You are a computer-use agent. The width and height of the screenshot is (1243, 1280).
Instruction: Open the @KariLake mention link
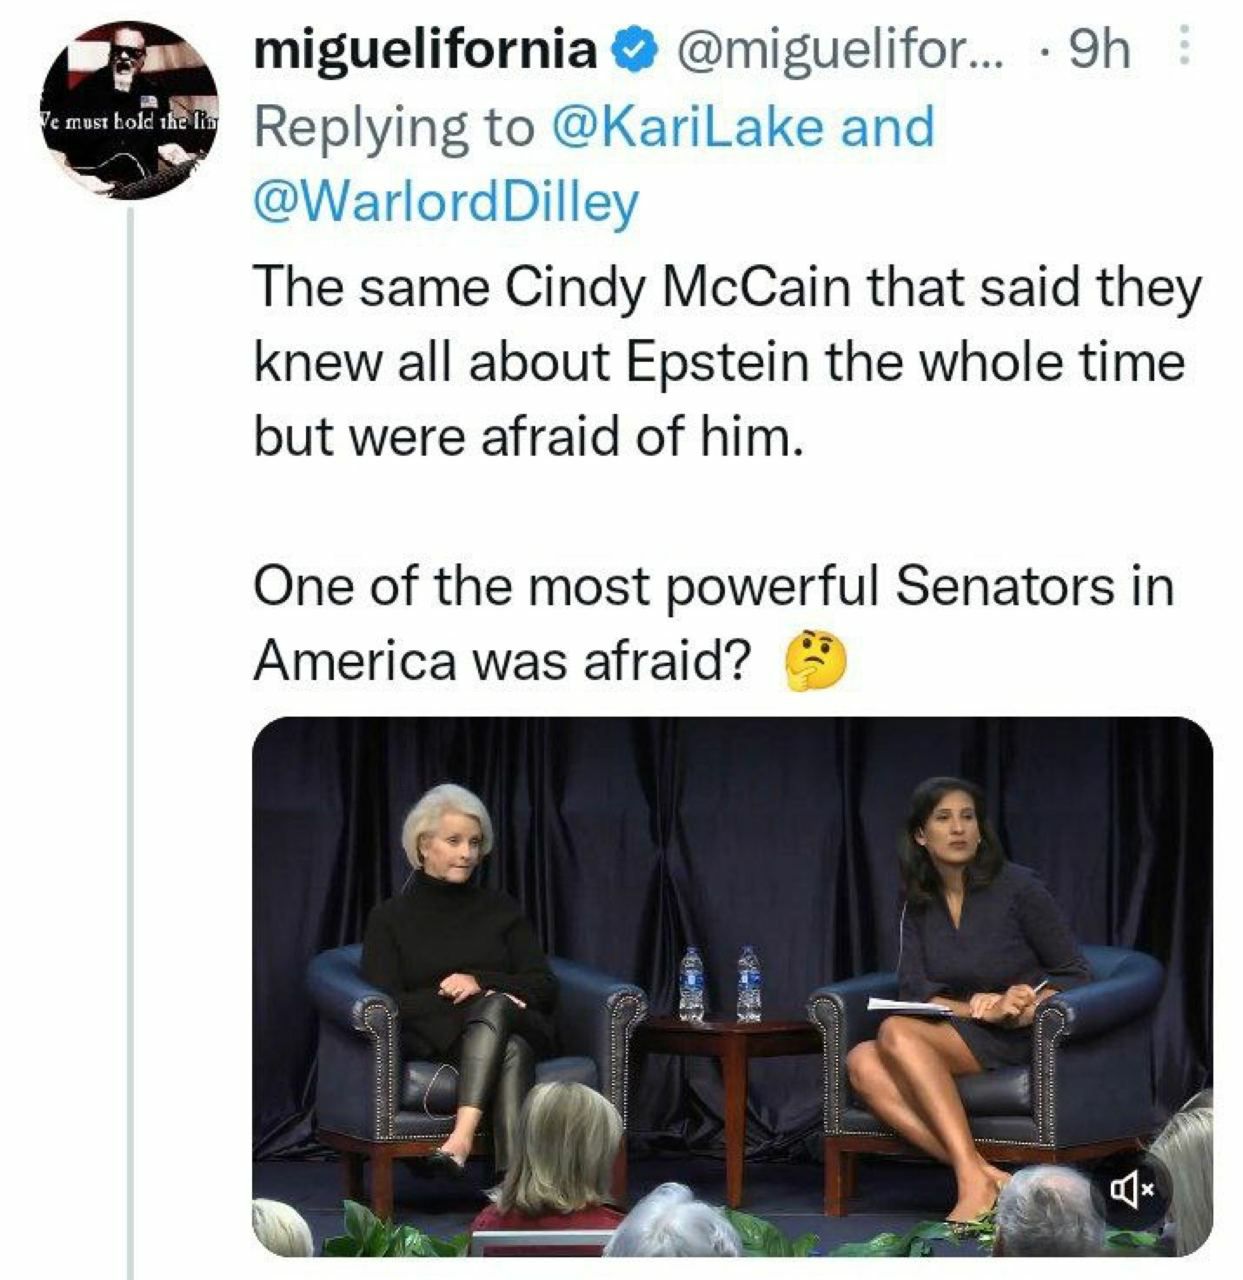click(690, 126)
